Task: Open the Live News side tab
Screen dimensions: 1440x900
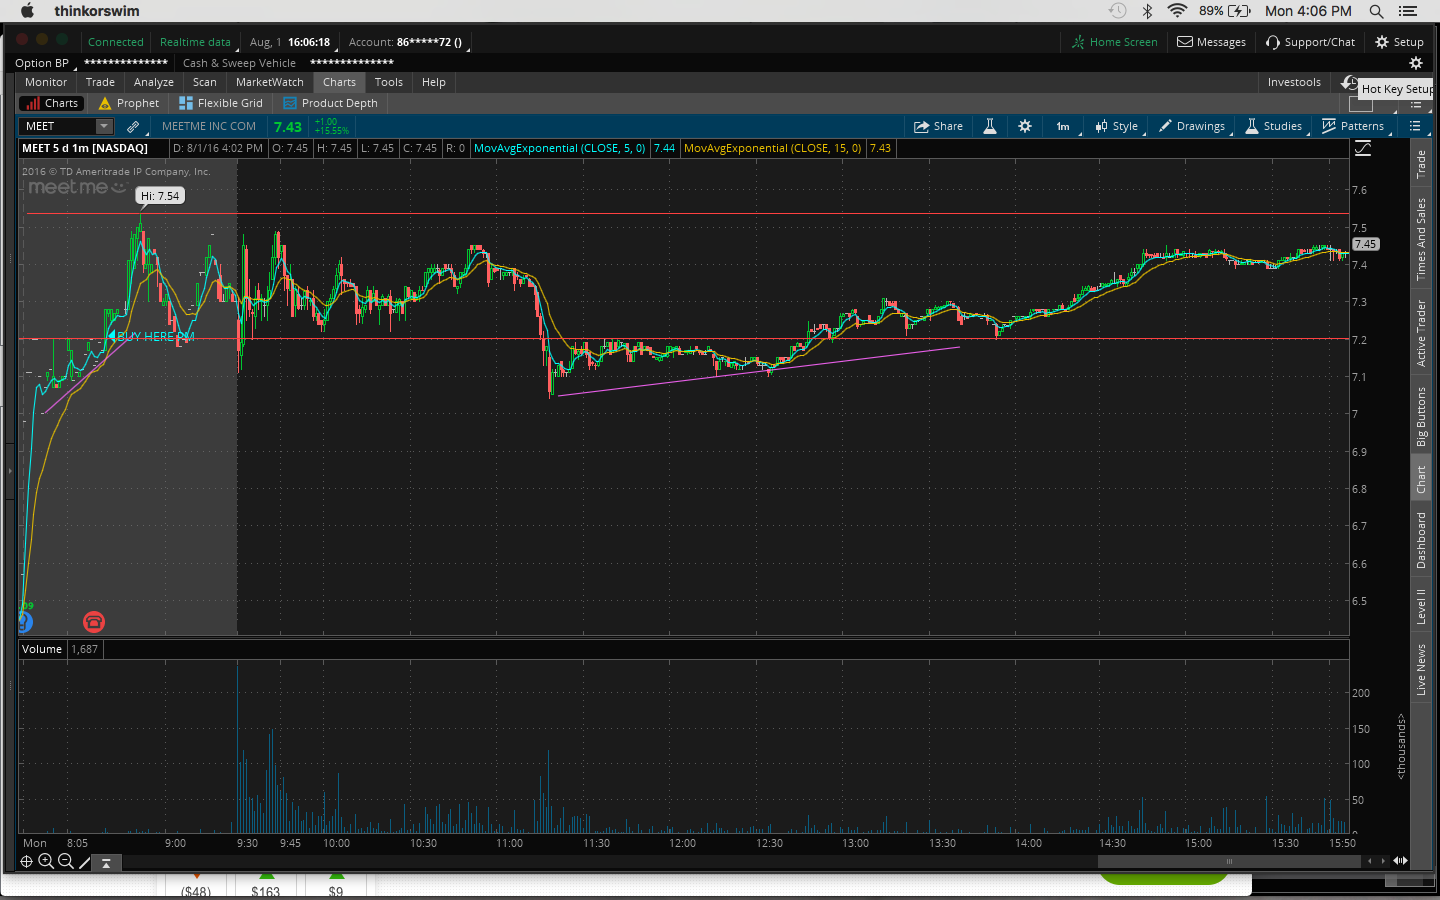Action: click(x=1421, y=669)
